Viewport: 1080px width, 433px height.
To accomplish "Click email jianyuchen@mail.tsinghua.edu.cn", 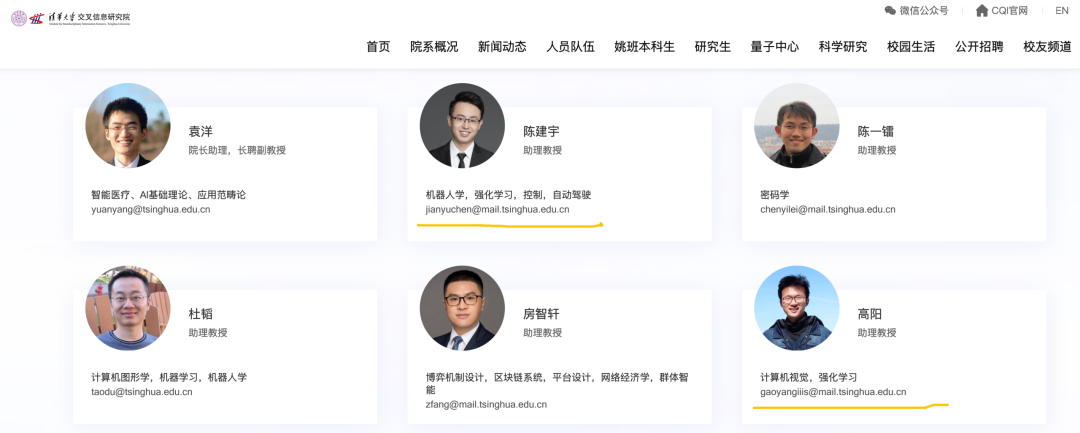I will (497, 210).
